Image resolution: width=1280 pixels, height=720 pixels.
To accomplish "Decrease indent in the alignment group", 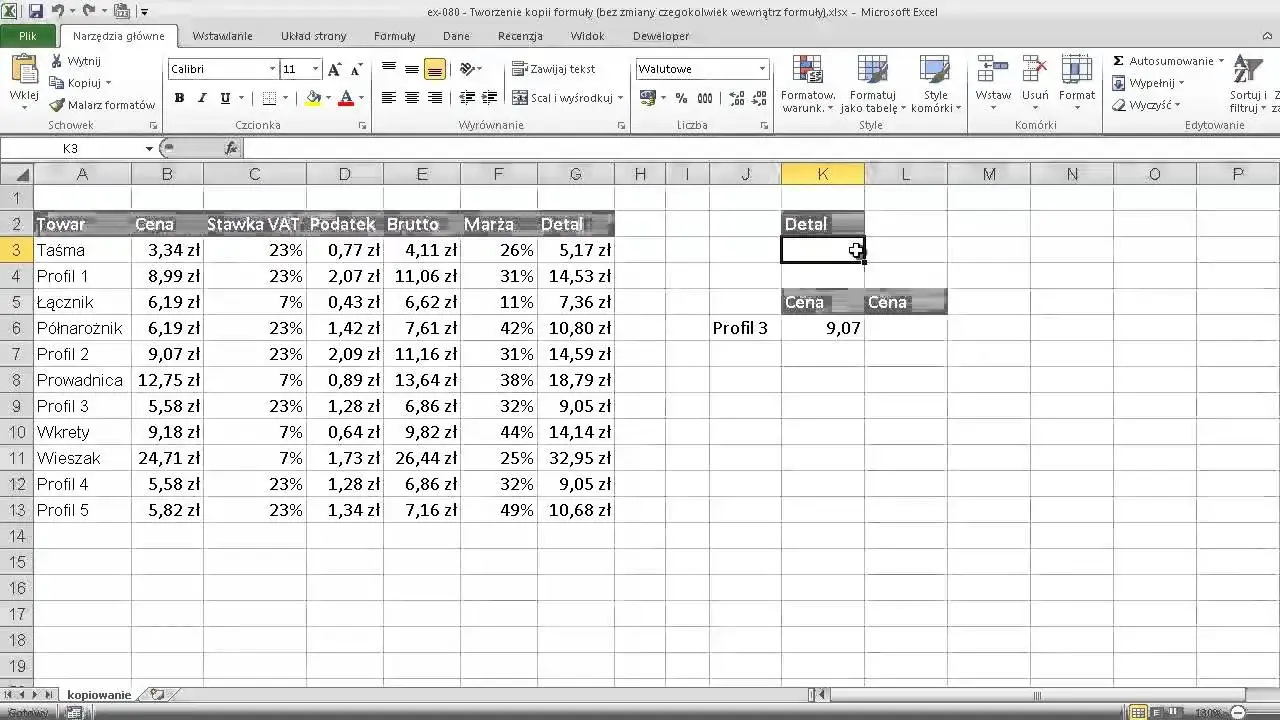I will coord(467,98).
